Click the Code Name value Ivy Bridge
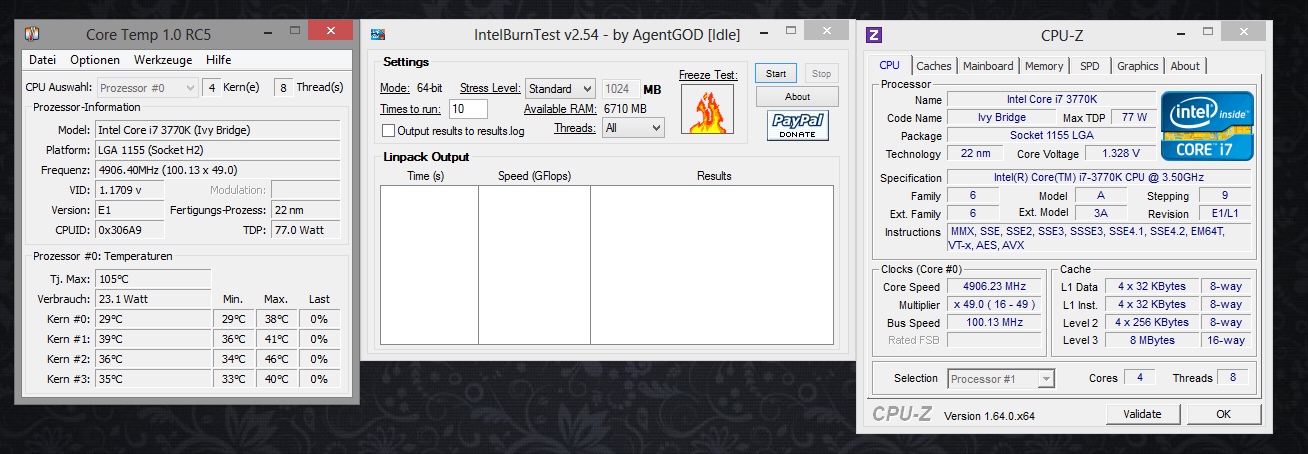The height and width of the screenshot is (454, 1308). pos(1000,118)
